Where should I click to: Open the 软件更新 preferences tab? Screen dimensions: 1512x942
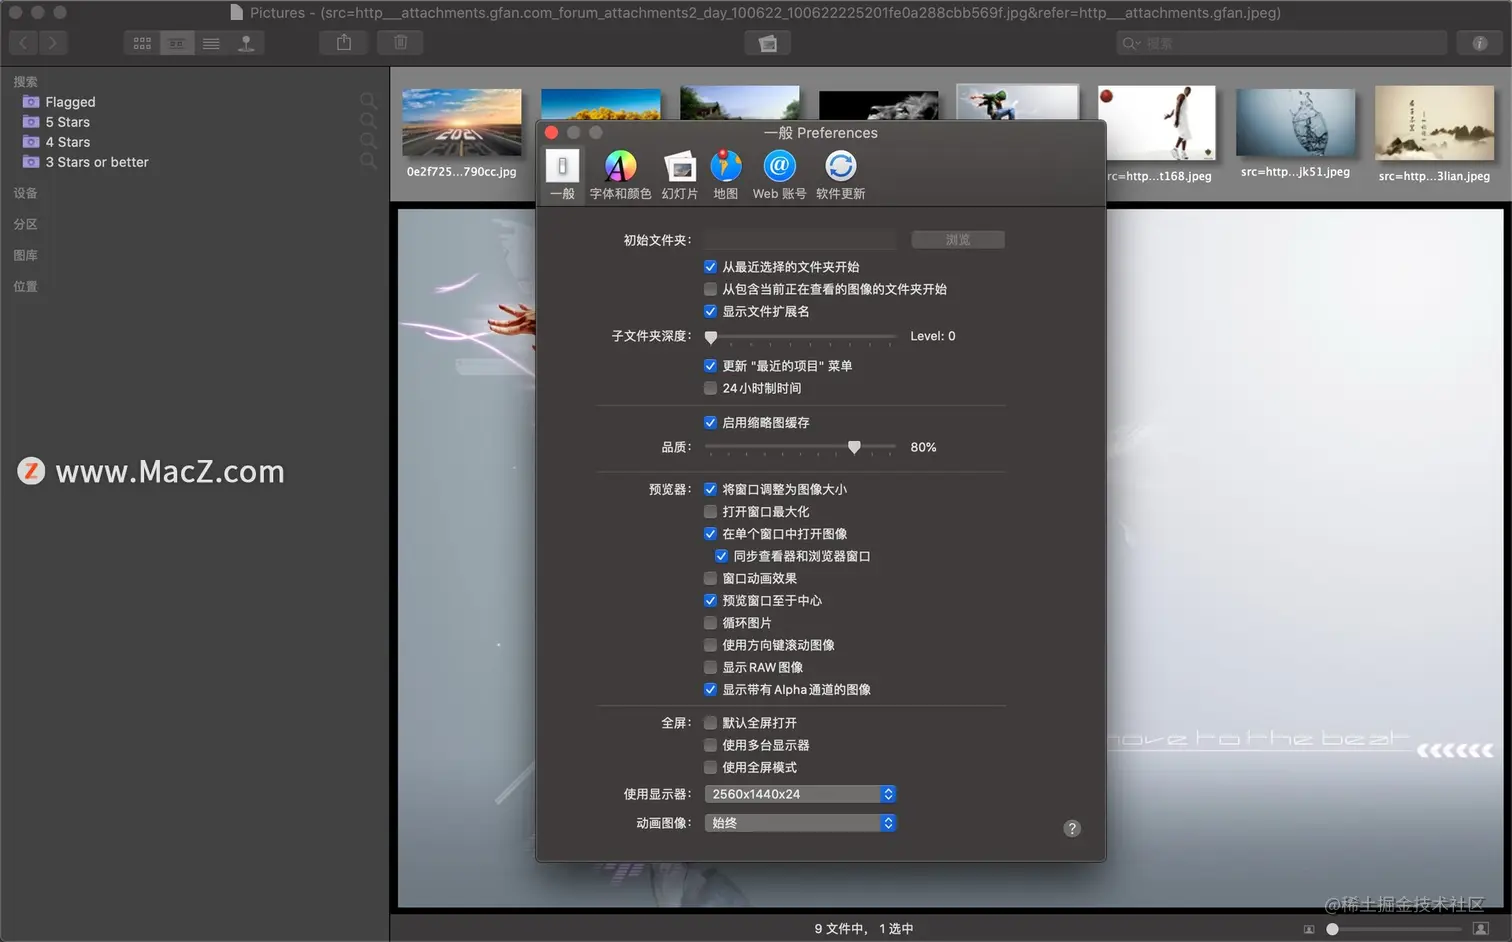[x=841, y=175]
